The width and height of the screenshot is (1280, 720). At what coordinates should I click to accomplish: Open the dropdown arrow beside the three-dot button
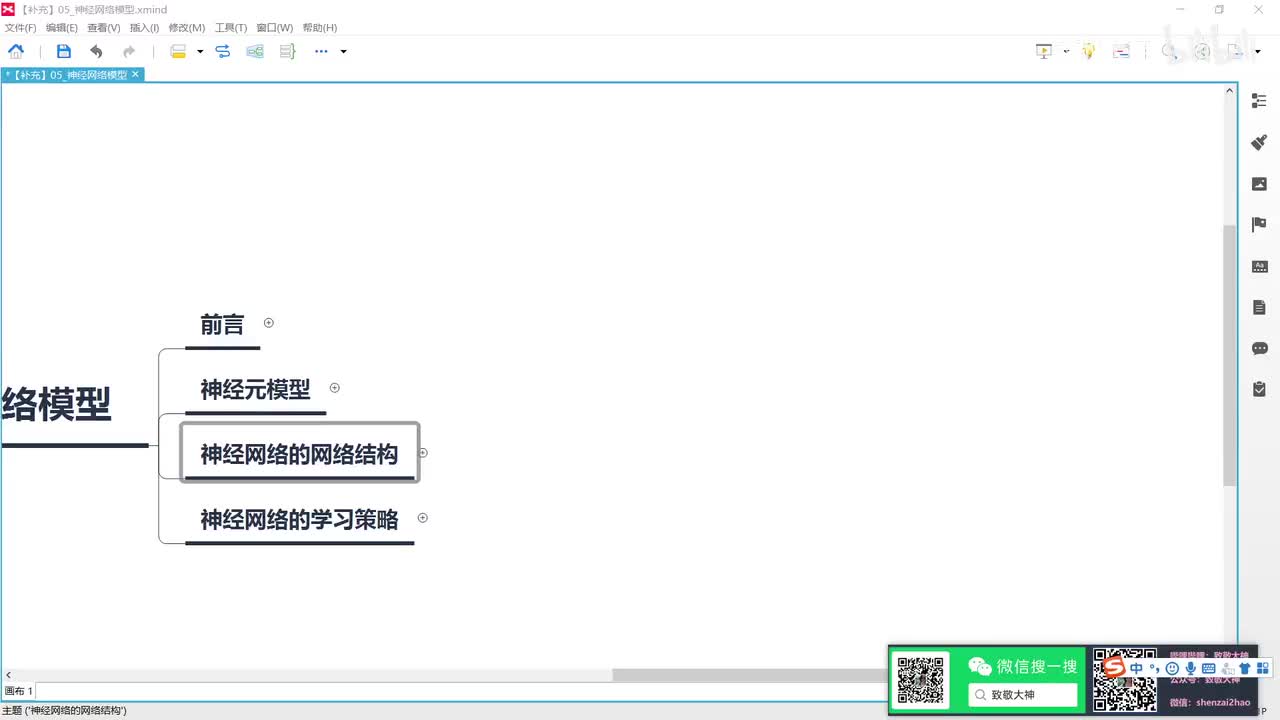(x=343, y=51)
